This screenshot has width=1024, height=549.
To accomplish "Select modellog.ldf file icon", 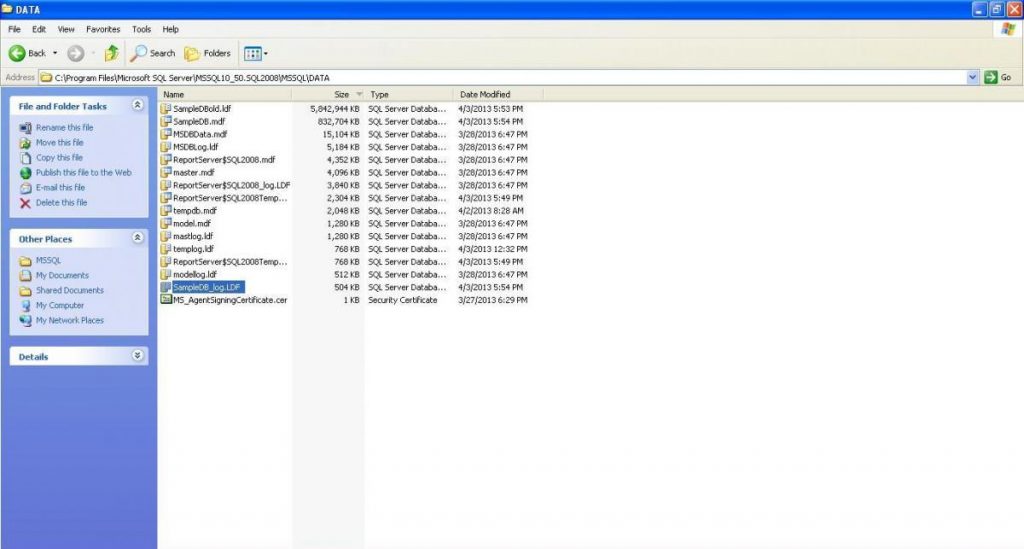I will click(x=166, y=274).
